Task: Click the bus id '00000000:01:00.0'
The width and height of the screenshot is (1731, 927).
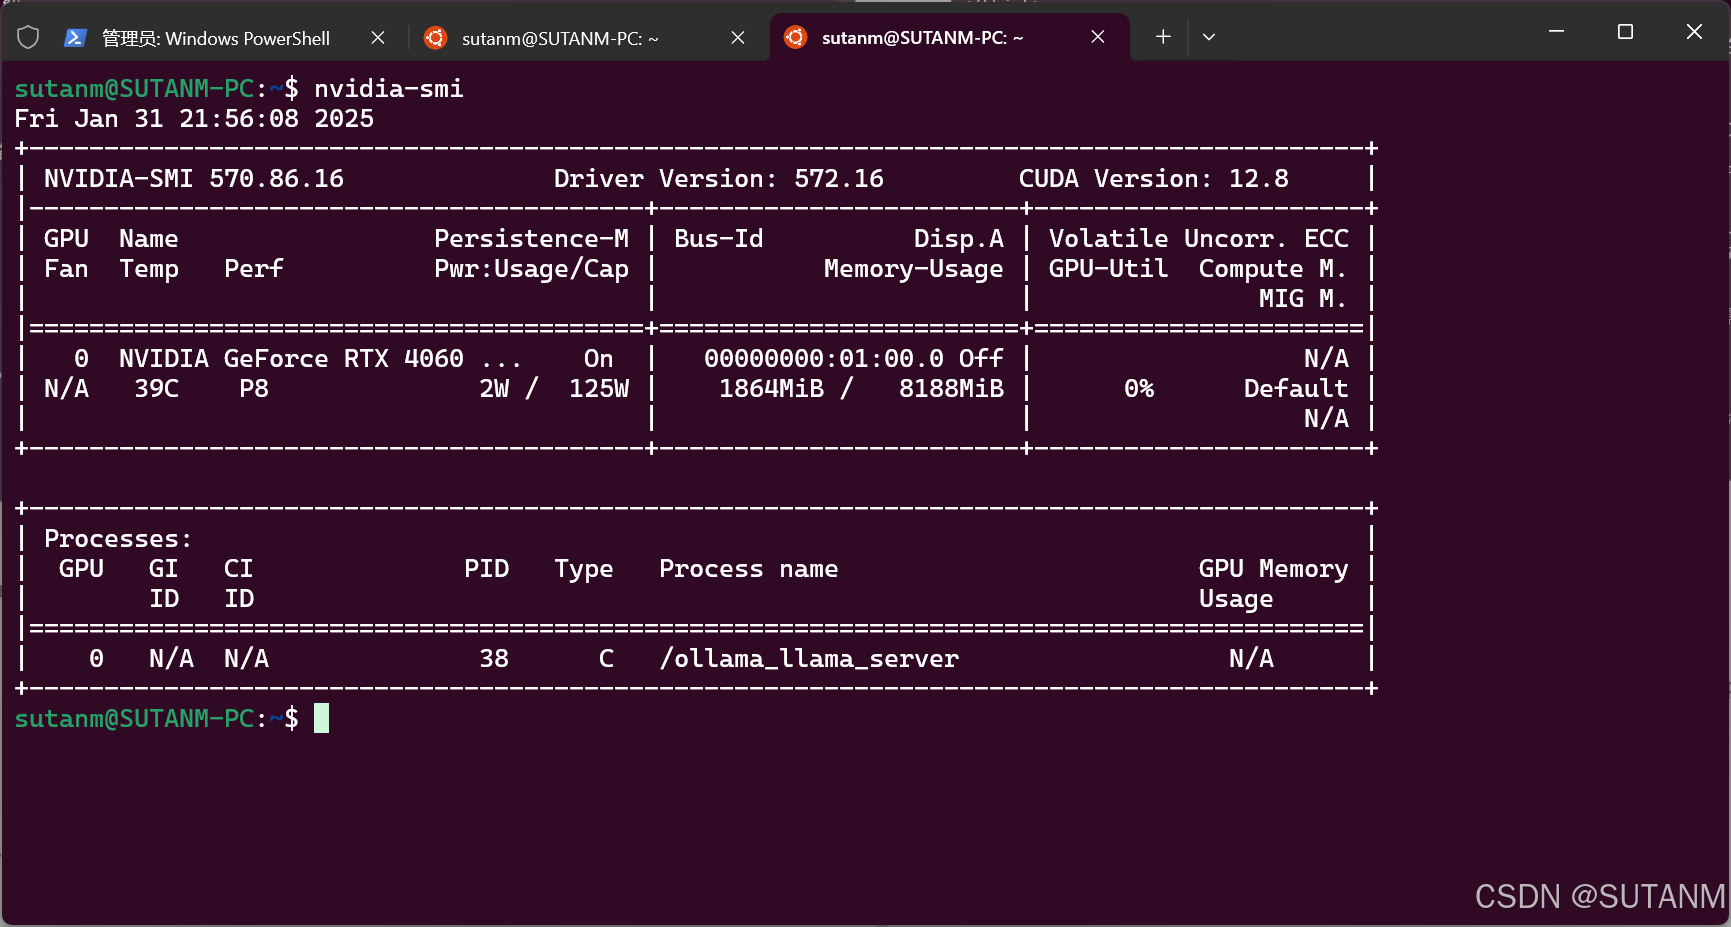Action: pyautogui.click(x=824, y=359)
